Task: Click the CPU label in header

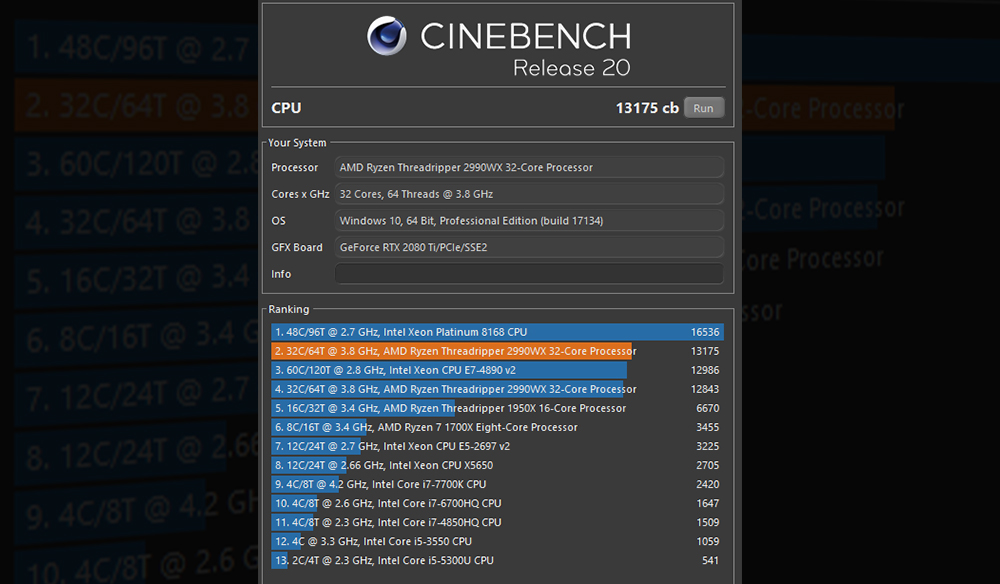Action: [286, 108]
